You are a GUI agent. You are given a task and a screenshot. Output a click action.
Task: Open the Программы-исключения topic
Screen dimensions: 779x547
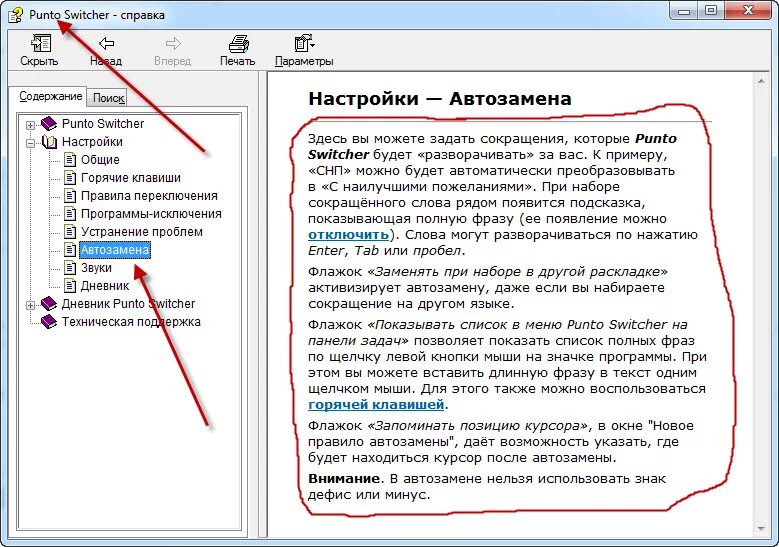151,214
